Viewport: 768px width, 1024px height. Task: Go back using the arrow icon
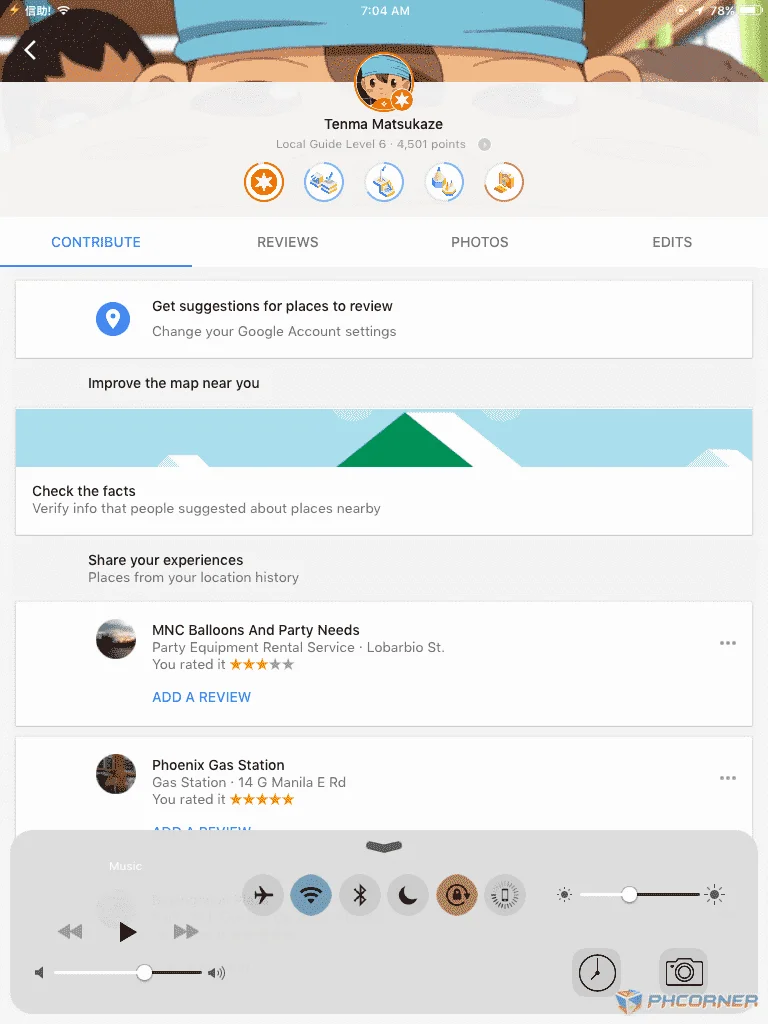[x=30, y=50]
